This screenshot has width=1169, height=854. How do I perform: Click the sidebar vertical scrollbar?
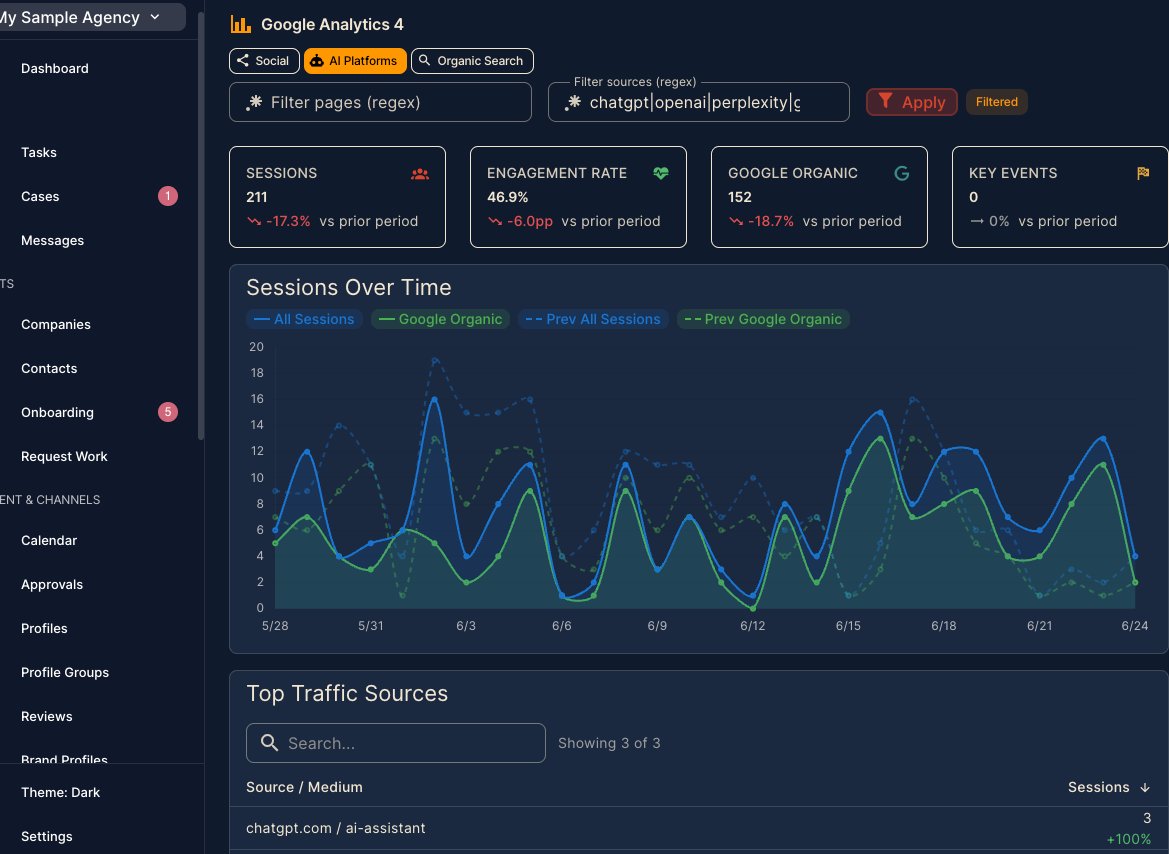[x=201, y=224]
